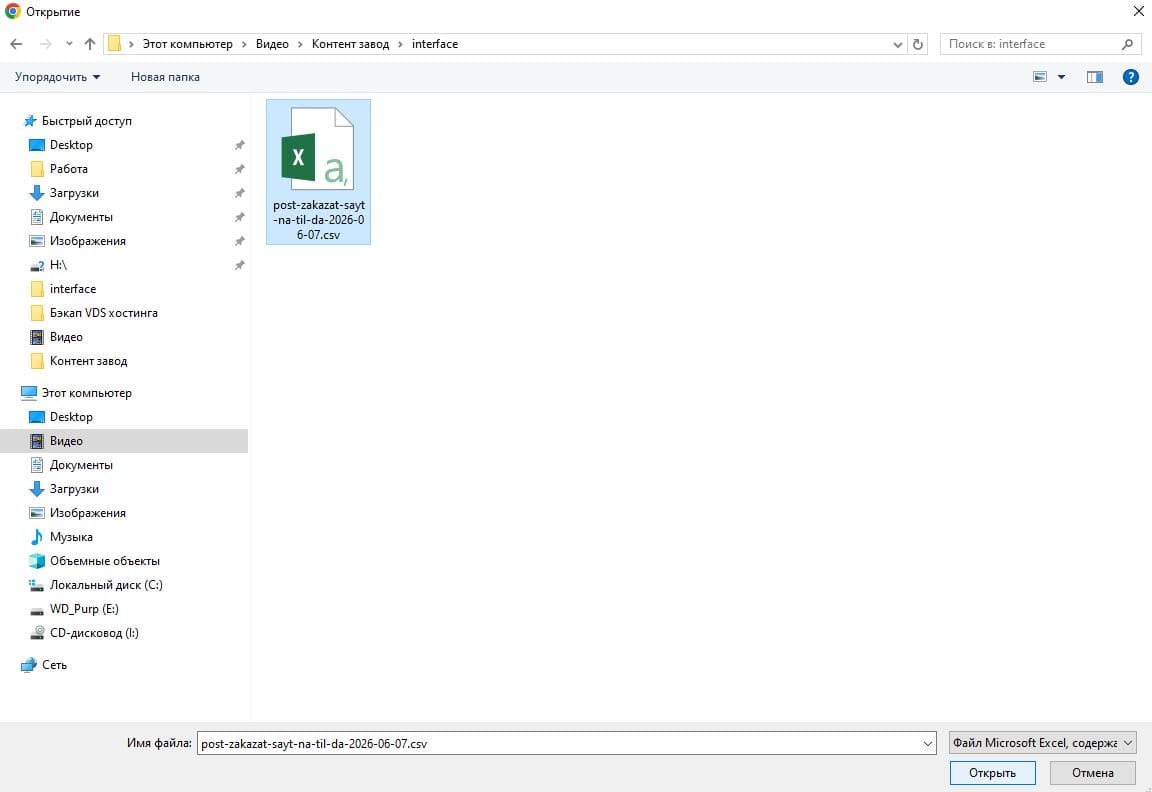Click folder icon in address bar
The width and height of the screenshot is (1152, 792).
(114, 44)
